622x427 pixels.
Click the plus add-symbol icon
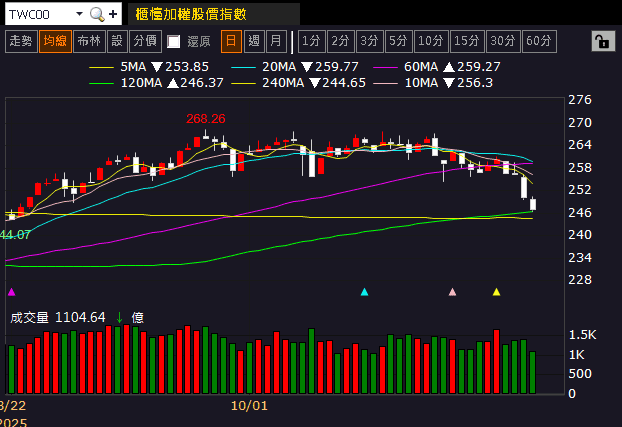pyautogui.click(x=113, y=15)
